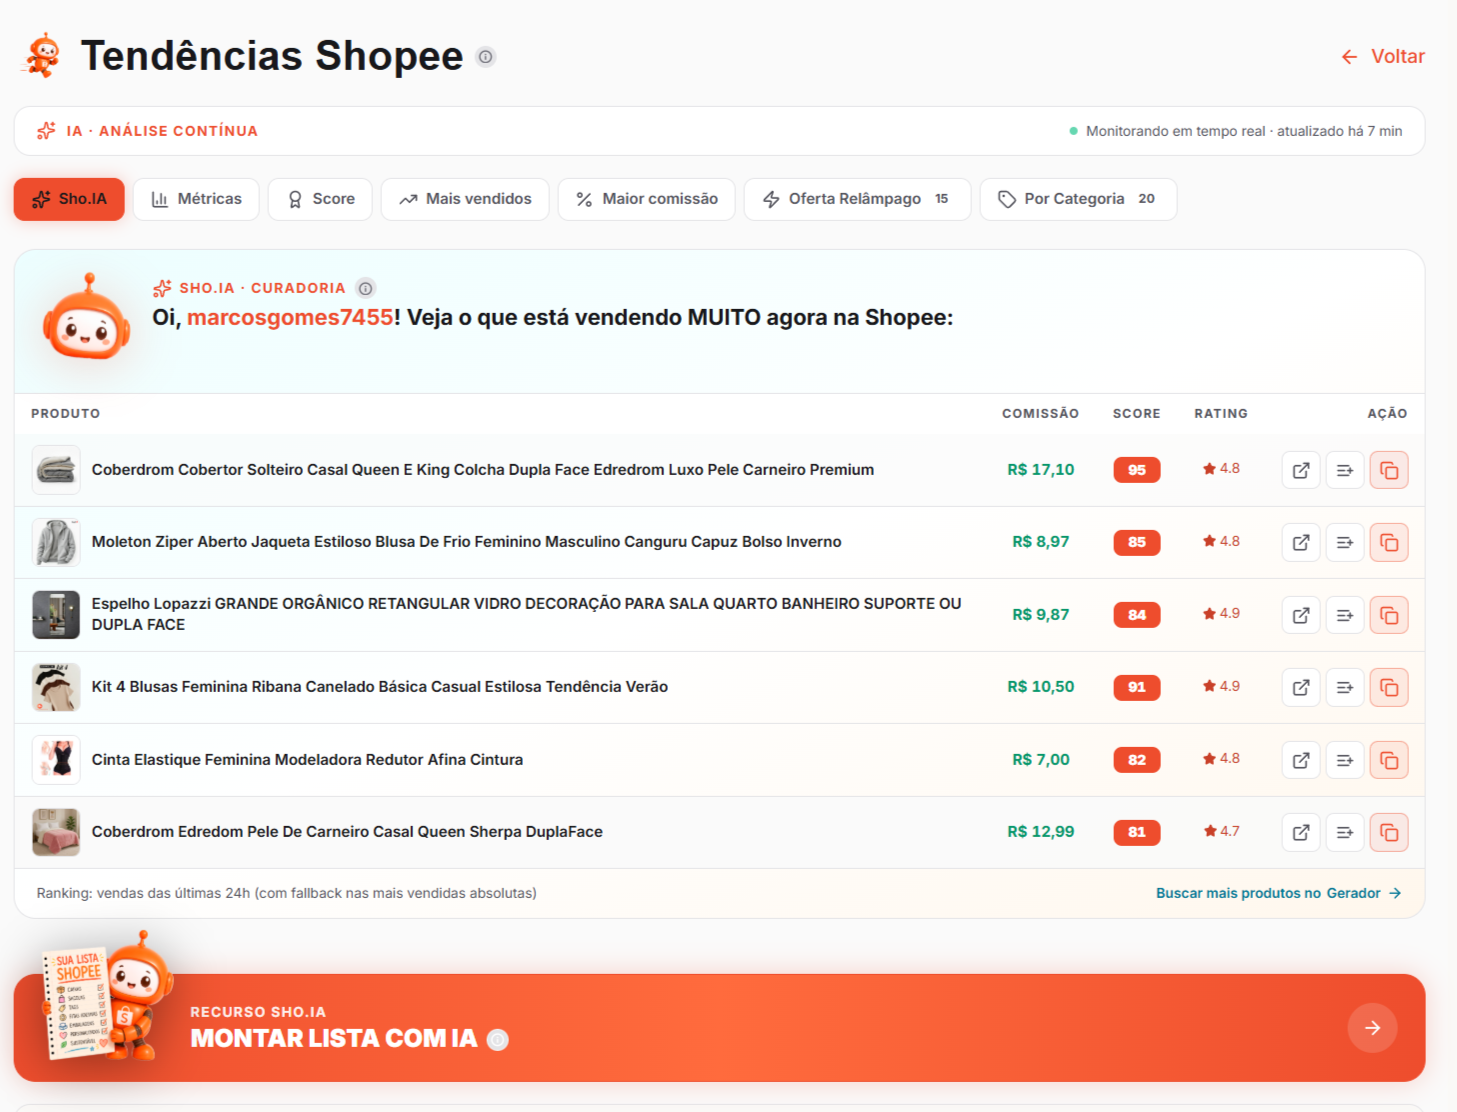Screen dimensions: 1457x1112
Task: Click the PRODUTO column header
Action: tap(66, 414)
